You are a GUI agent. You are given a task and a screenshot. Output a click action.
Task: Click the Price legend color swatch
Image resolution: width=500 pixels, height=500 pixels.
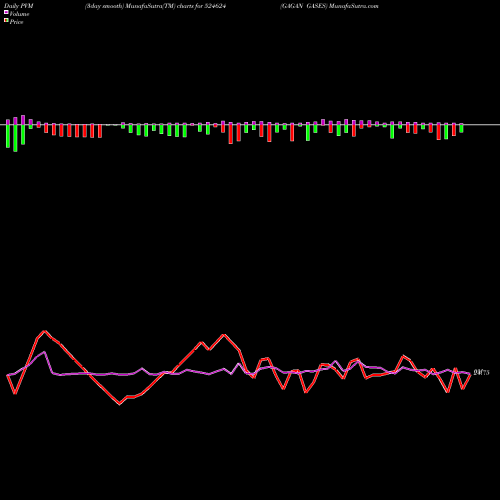(6, 21)
